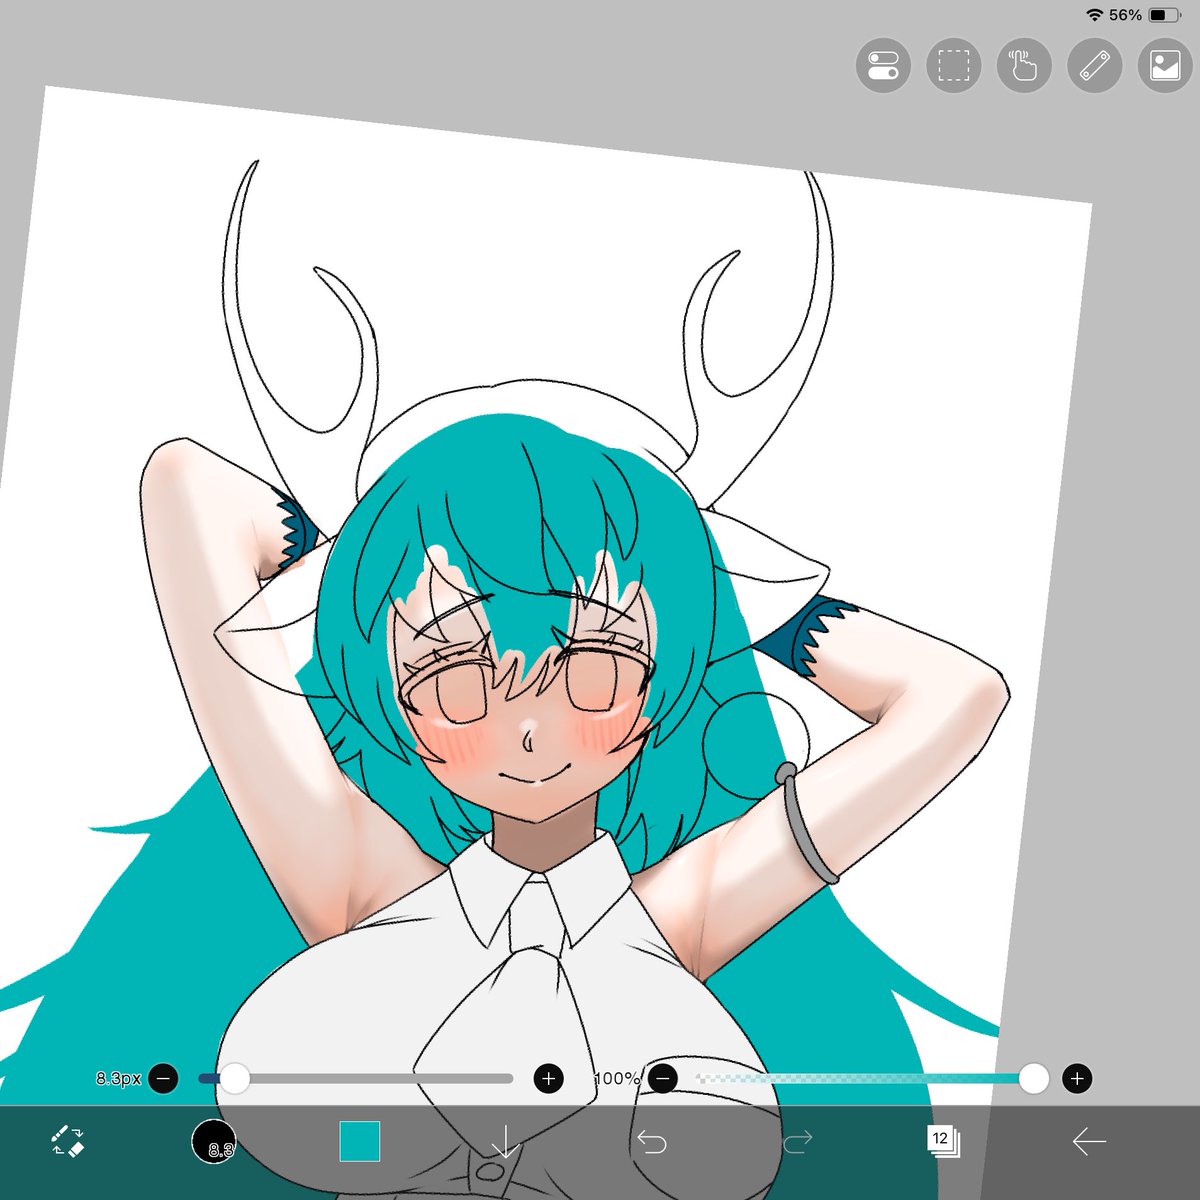This screenshot has height=1200, width=1200.
Task: Tap the down arrow to hide toolbar
Action: pyautogui.click(x=505, y=1141)
